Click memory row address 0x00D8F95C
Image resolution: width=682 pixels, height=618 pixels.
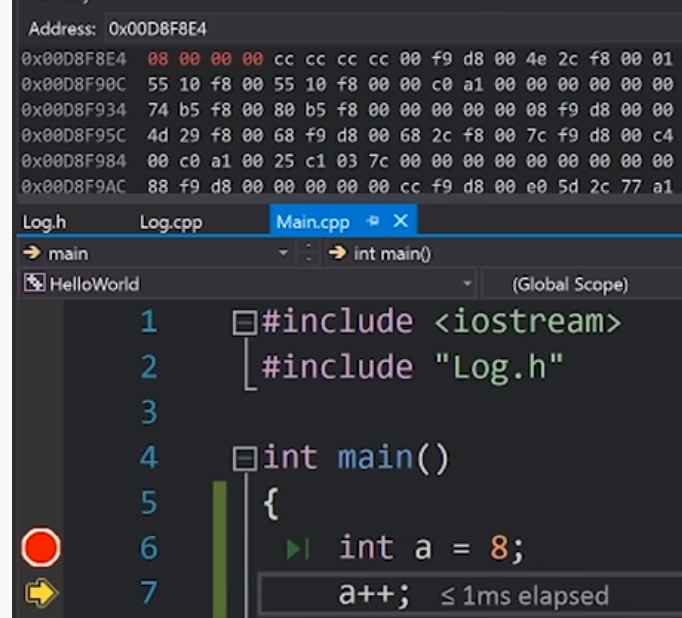[x=74, y=135]
